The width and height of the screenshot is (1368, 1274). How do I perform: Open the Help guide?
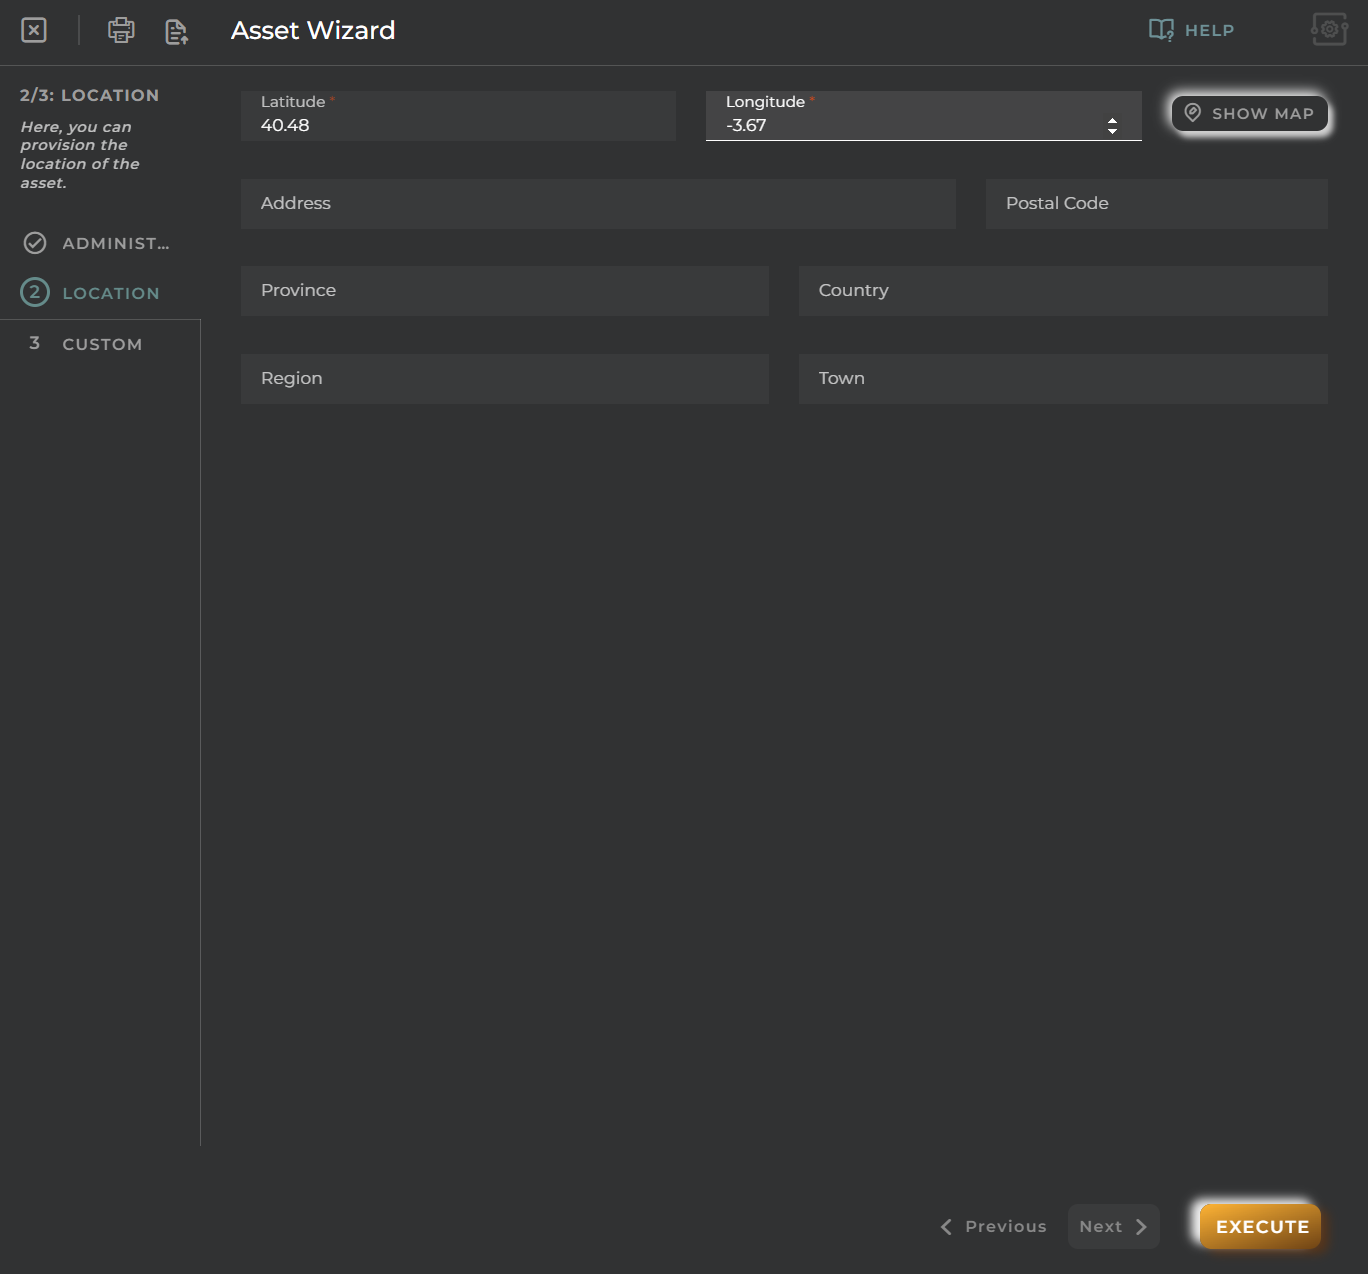[1192, 30]
